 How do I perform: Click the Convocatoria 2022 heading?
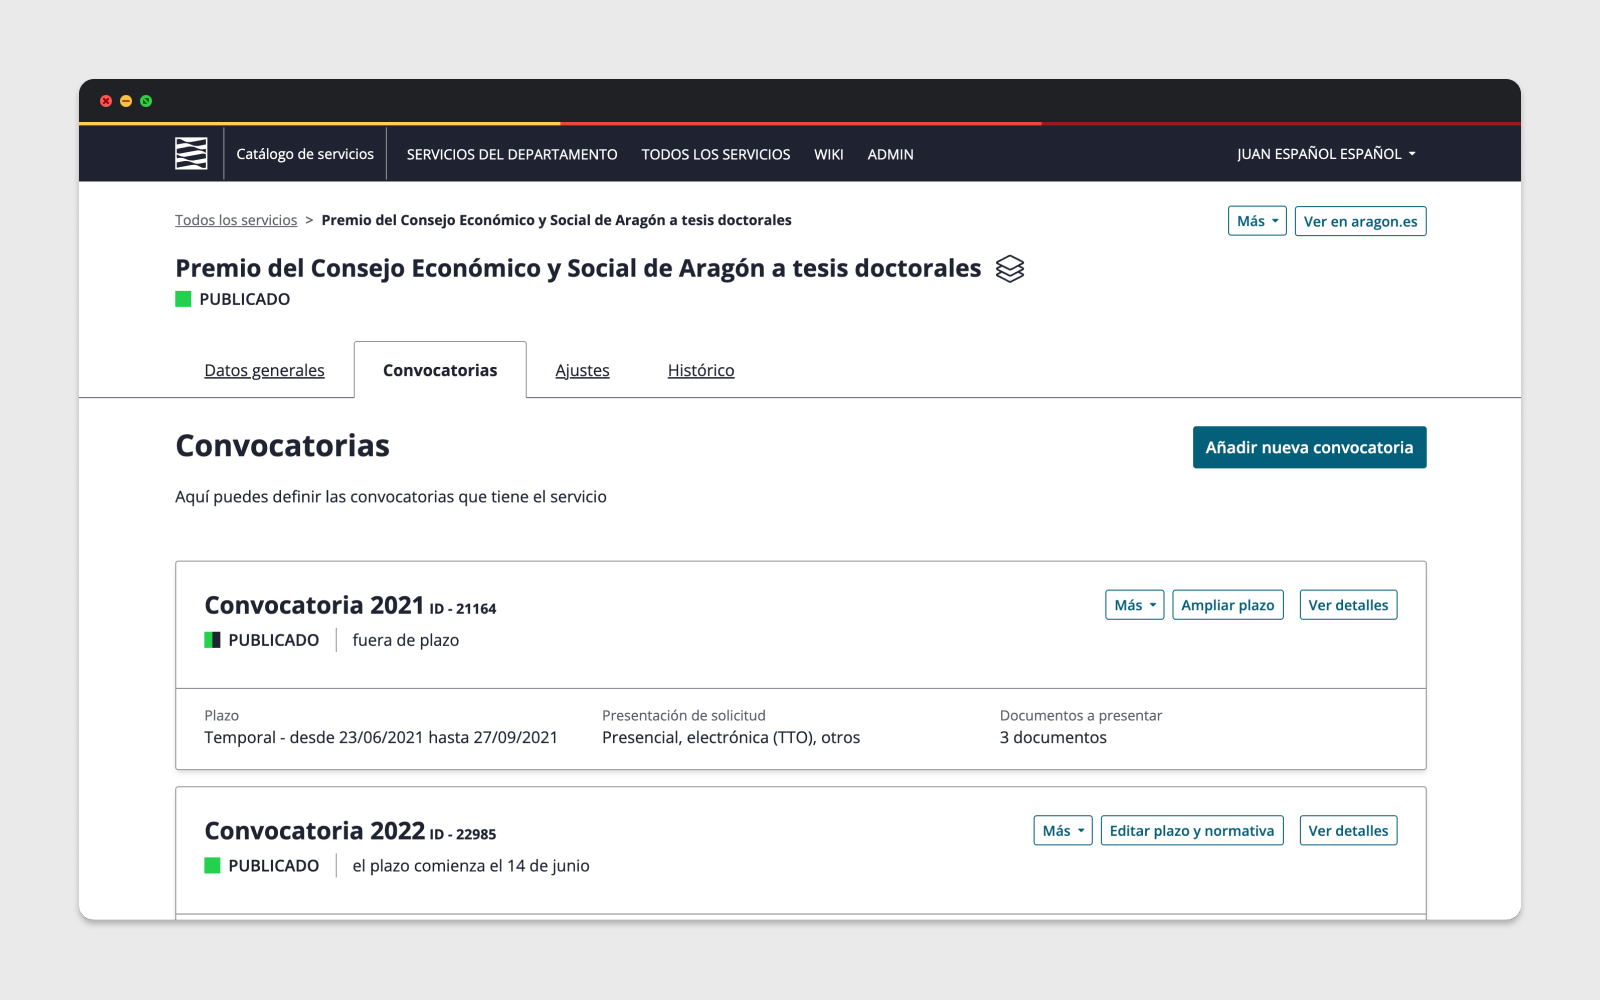314,831
